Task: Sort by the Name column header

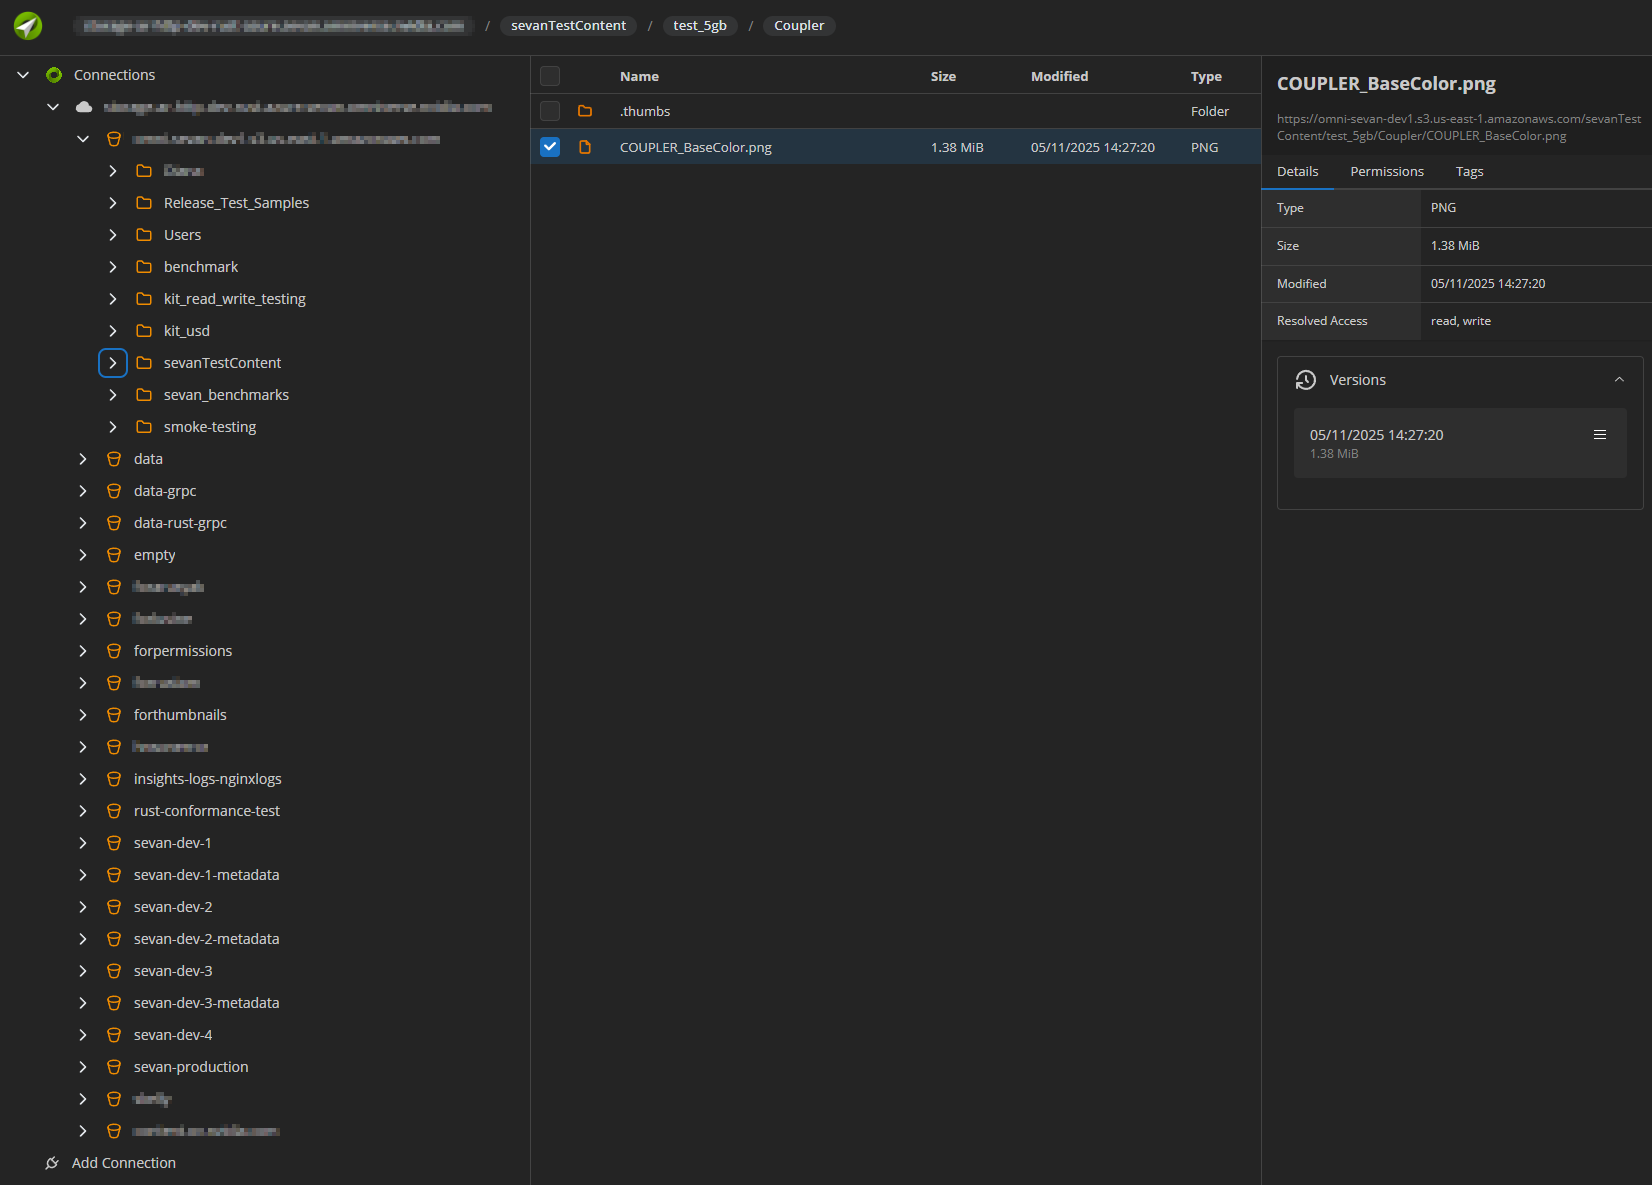Action: coord(639,76)
